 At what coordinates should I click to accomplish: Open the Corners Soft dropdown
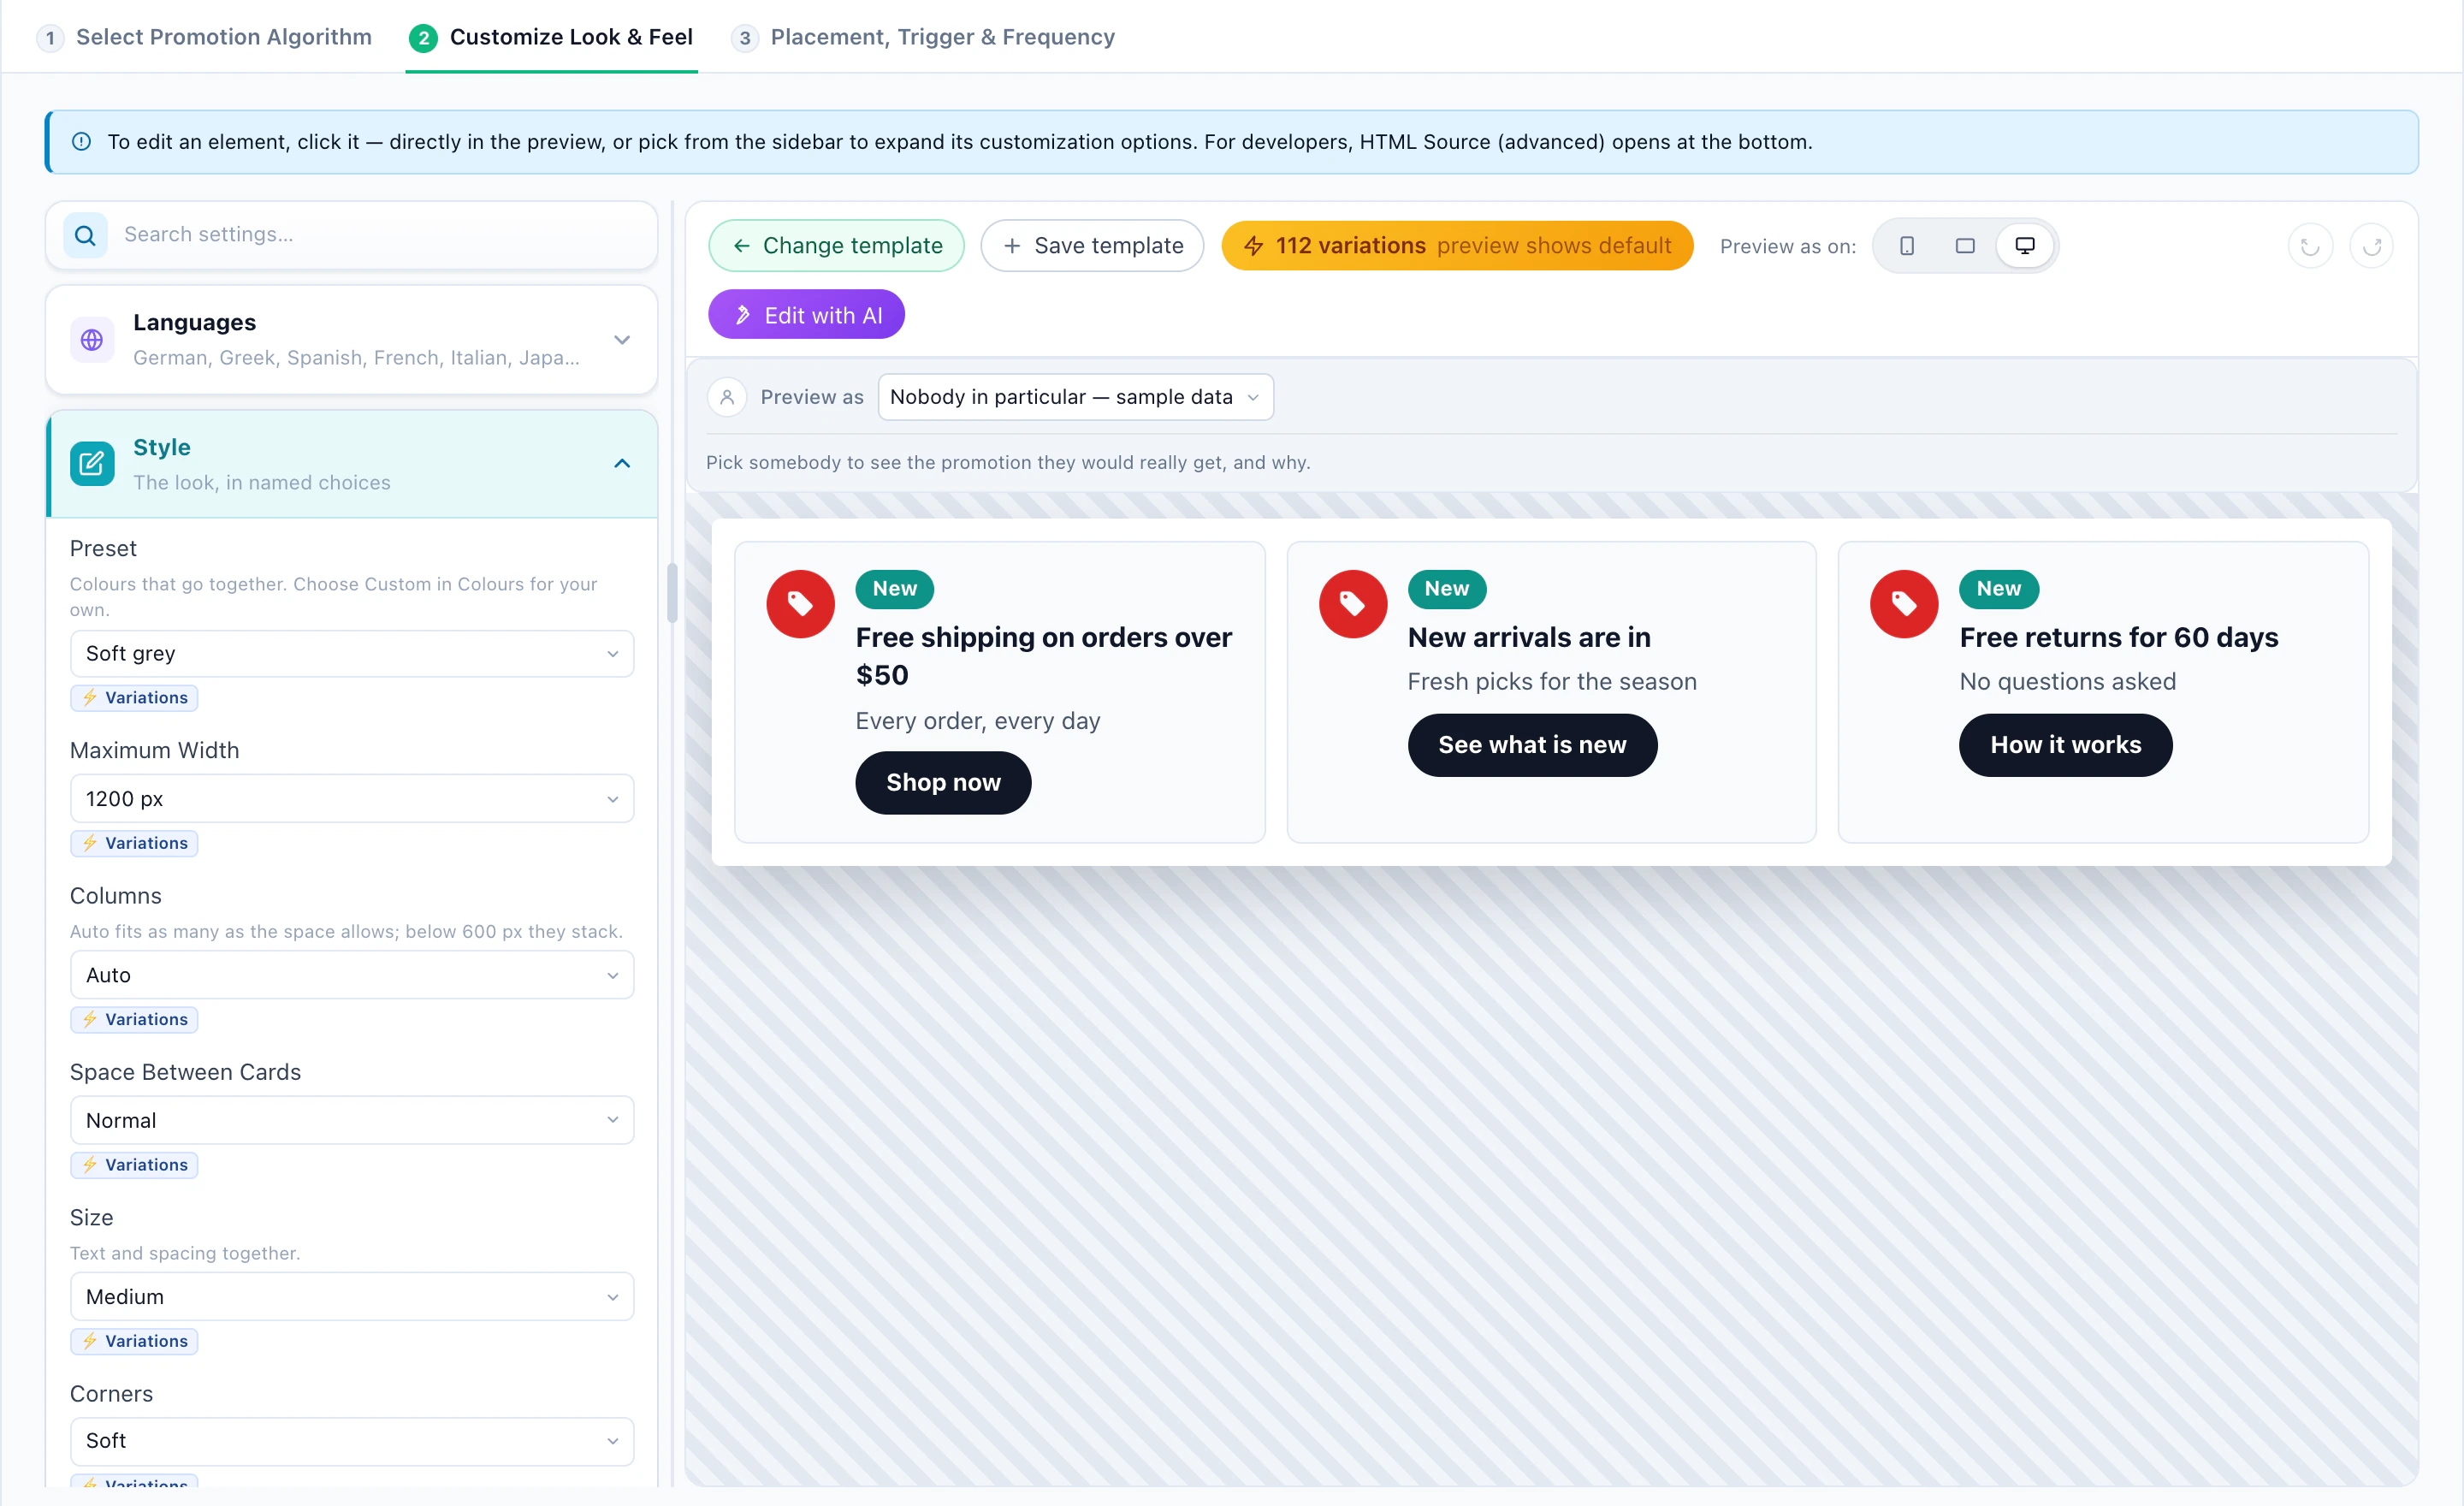point(352,1441)
